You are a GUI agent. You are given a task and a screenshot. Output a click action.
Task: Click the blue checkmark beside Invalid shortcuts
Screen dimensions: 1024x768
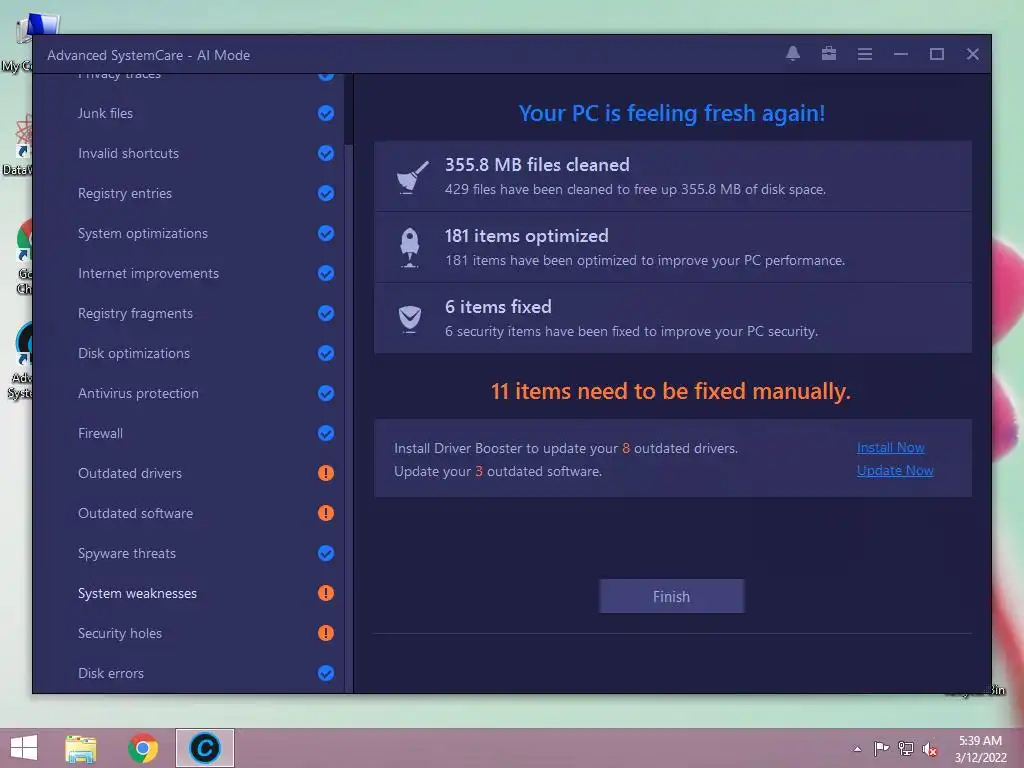[326, 153]
